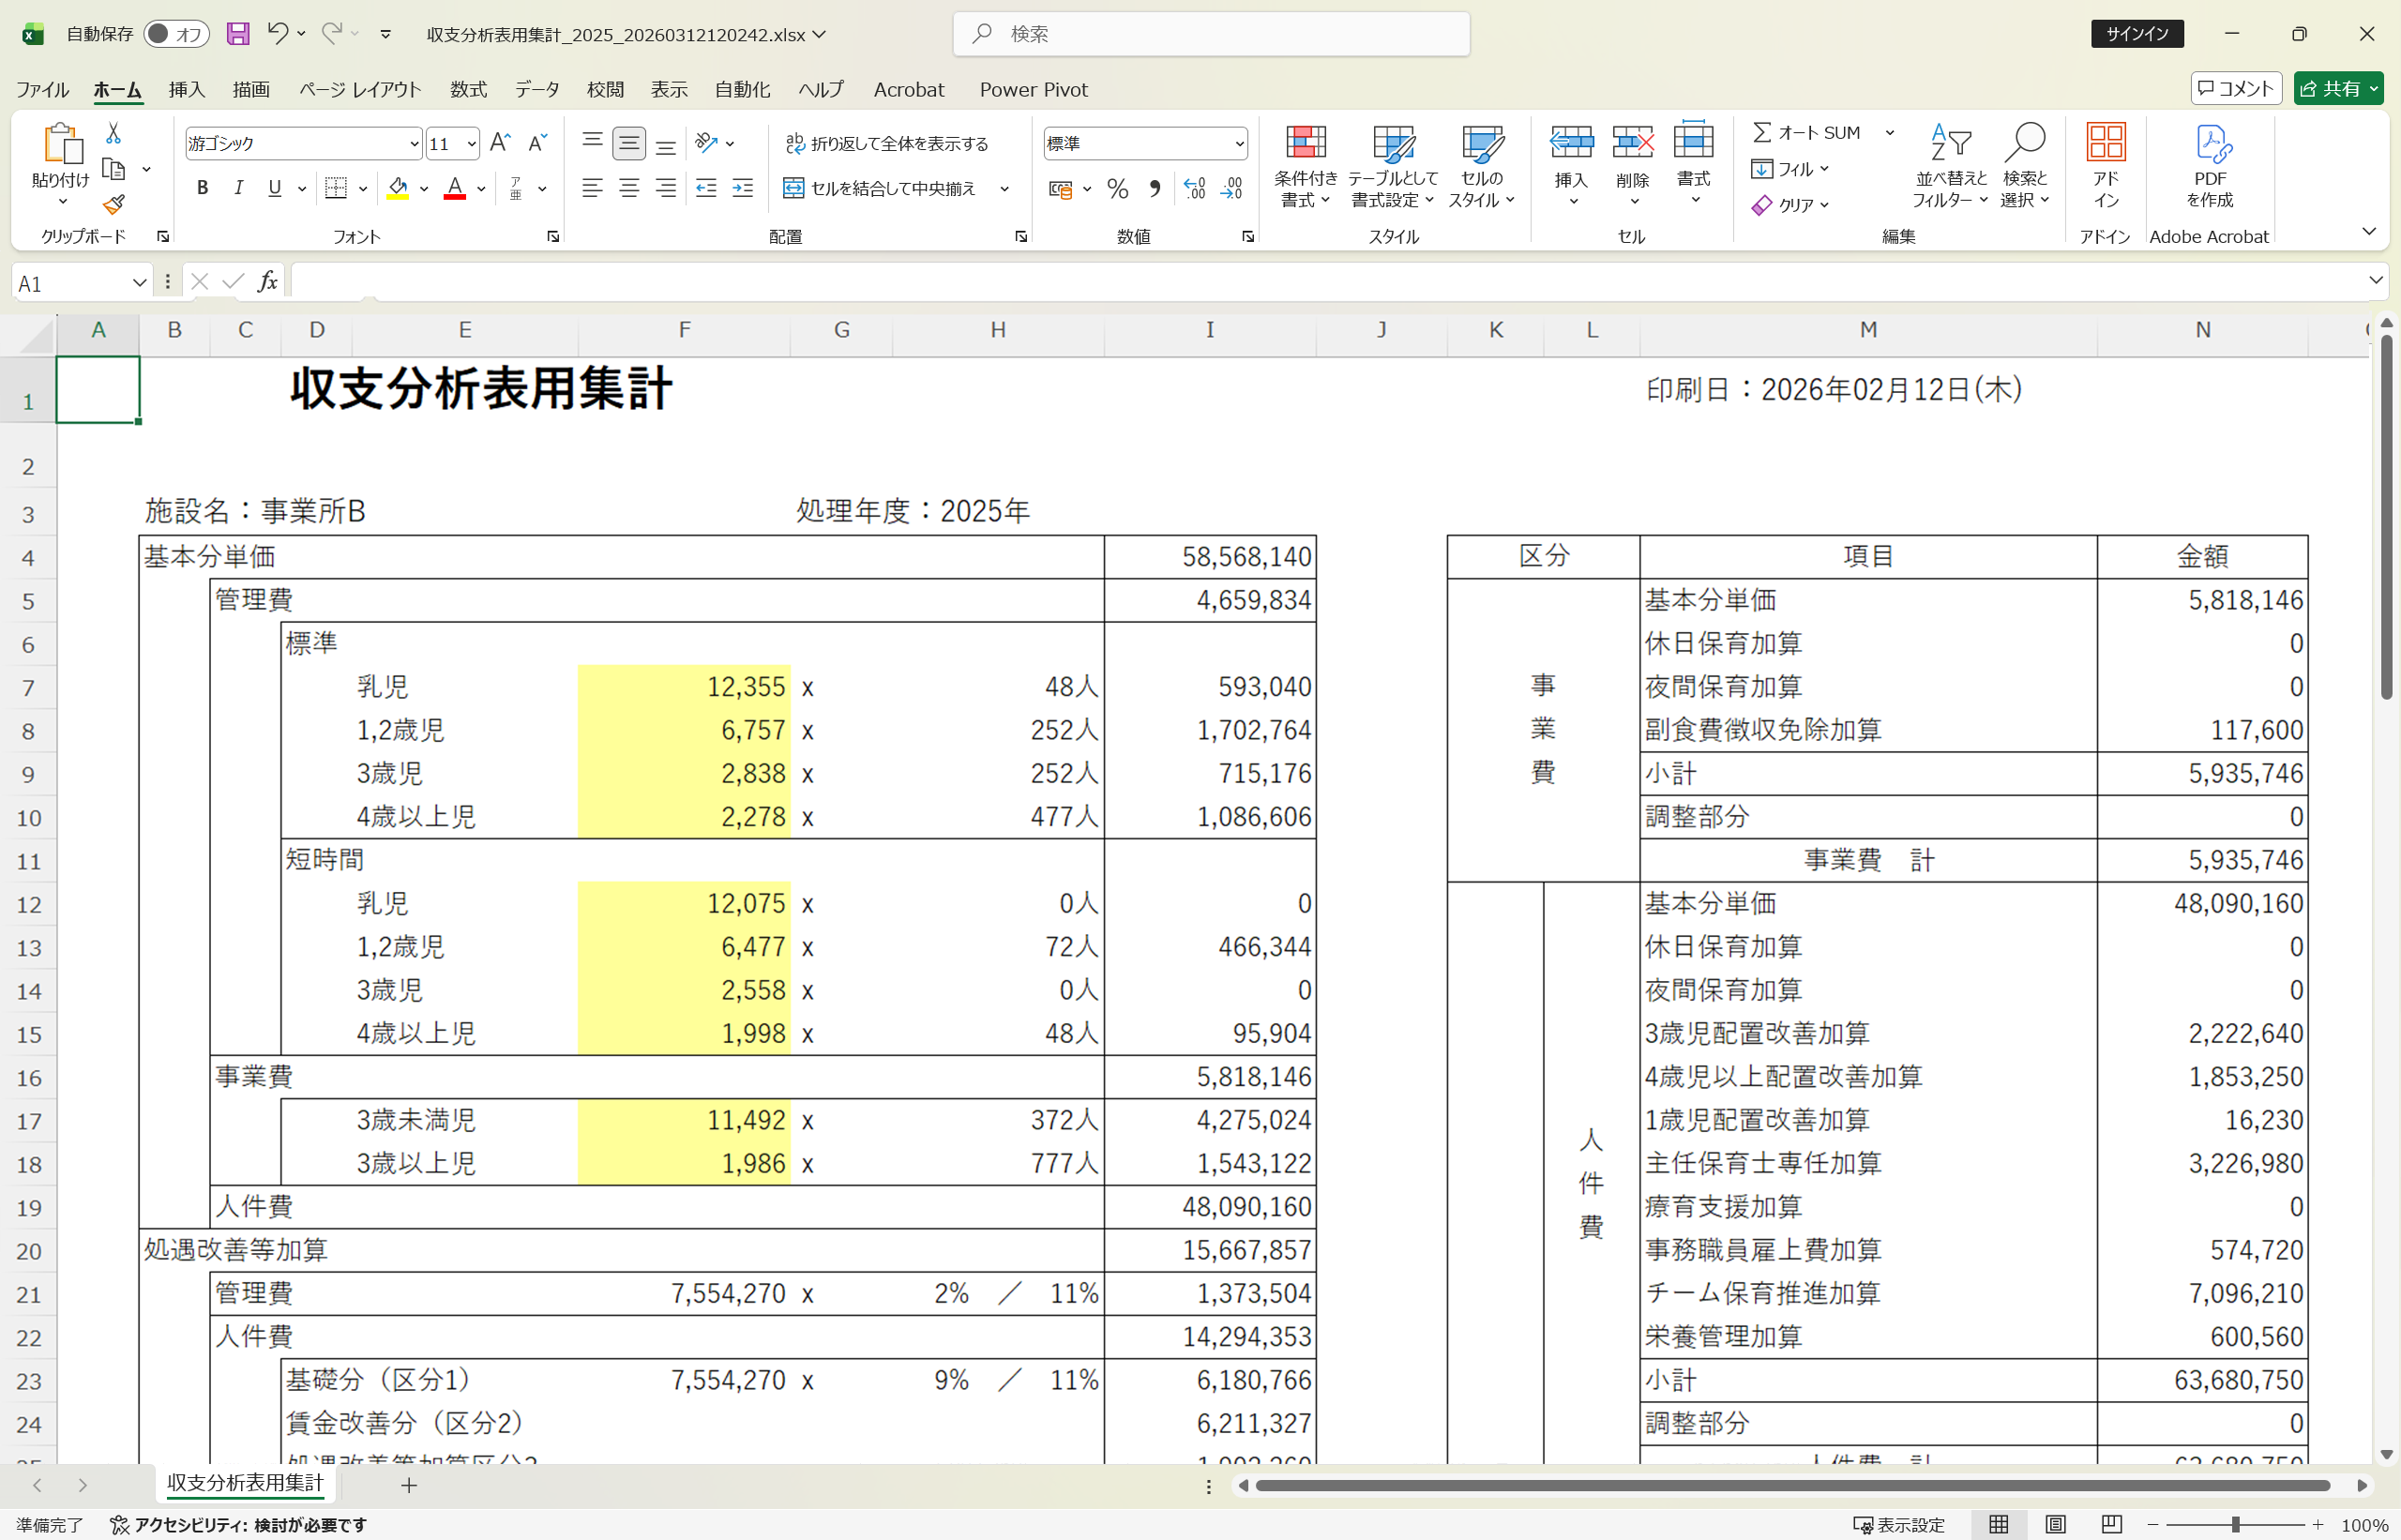2401x1540 pixels.
Task: Click the Borders icon in the Font group
Action: (336, 188)
